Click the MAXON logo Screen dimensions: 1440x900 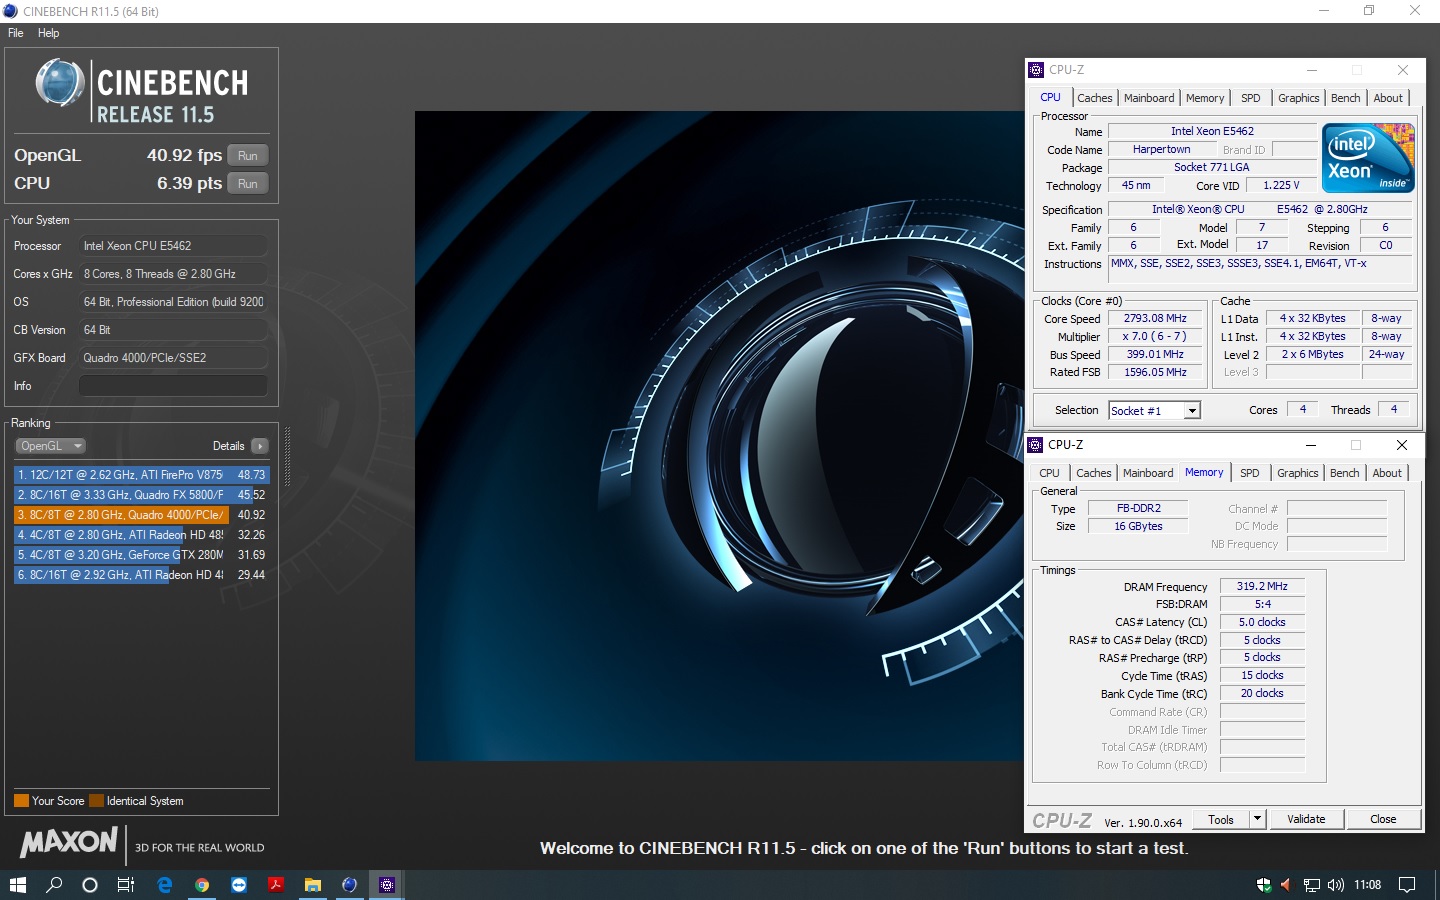(70, 843)
